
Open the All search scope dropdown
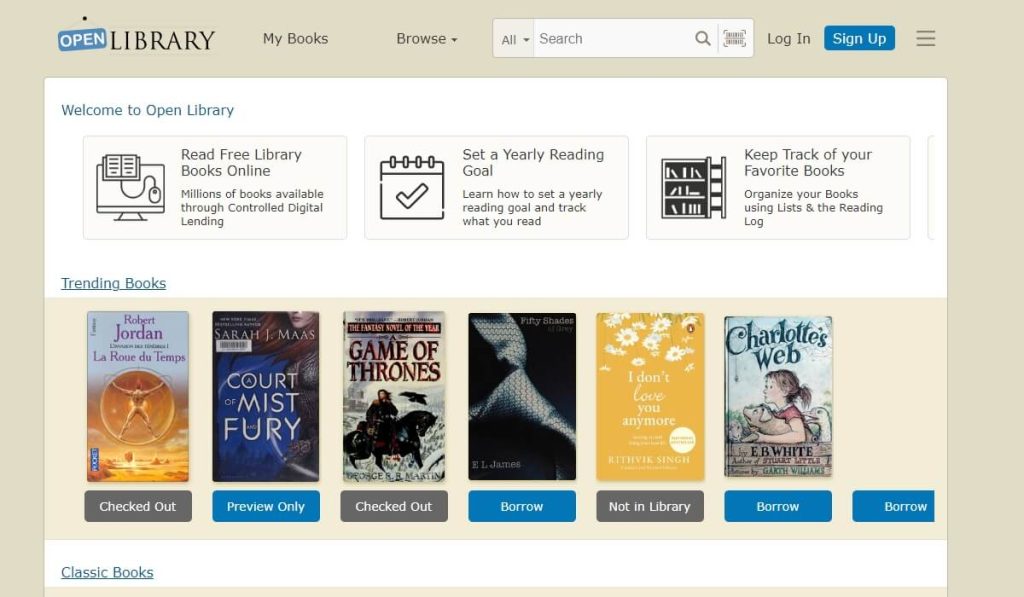coord(512,38)
